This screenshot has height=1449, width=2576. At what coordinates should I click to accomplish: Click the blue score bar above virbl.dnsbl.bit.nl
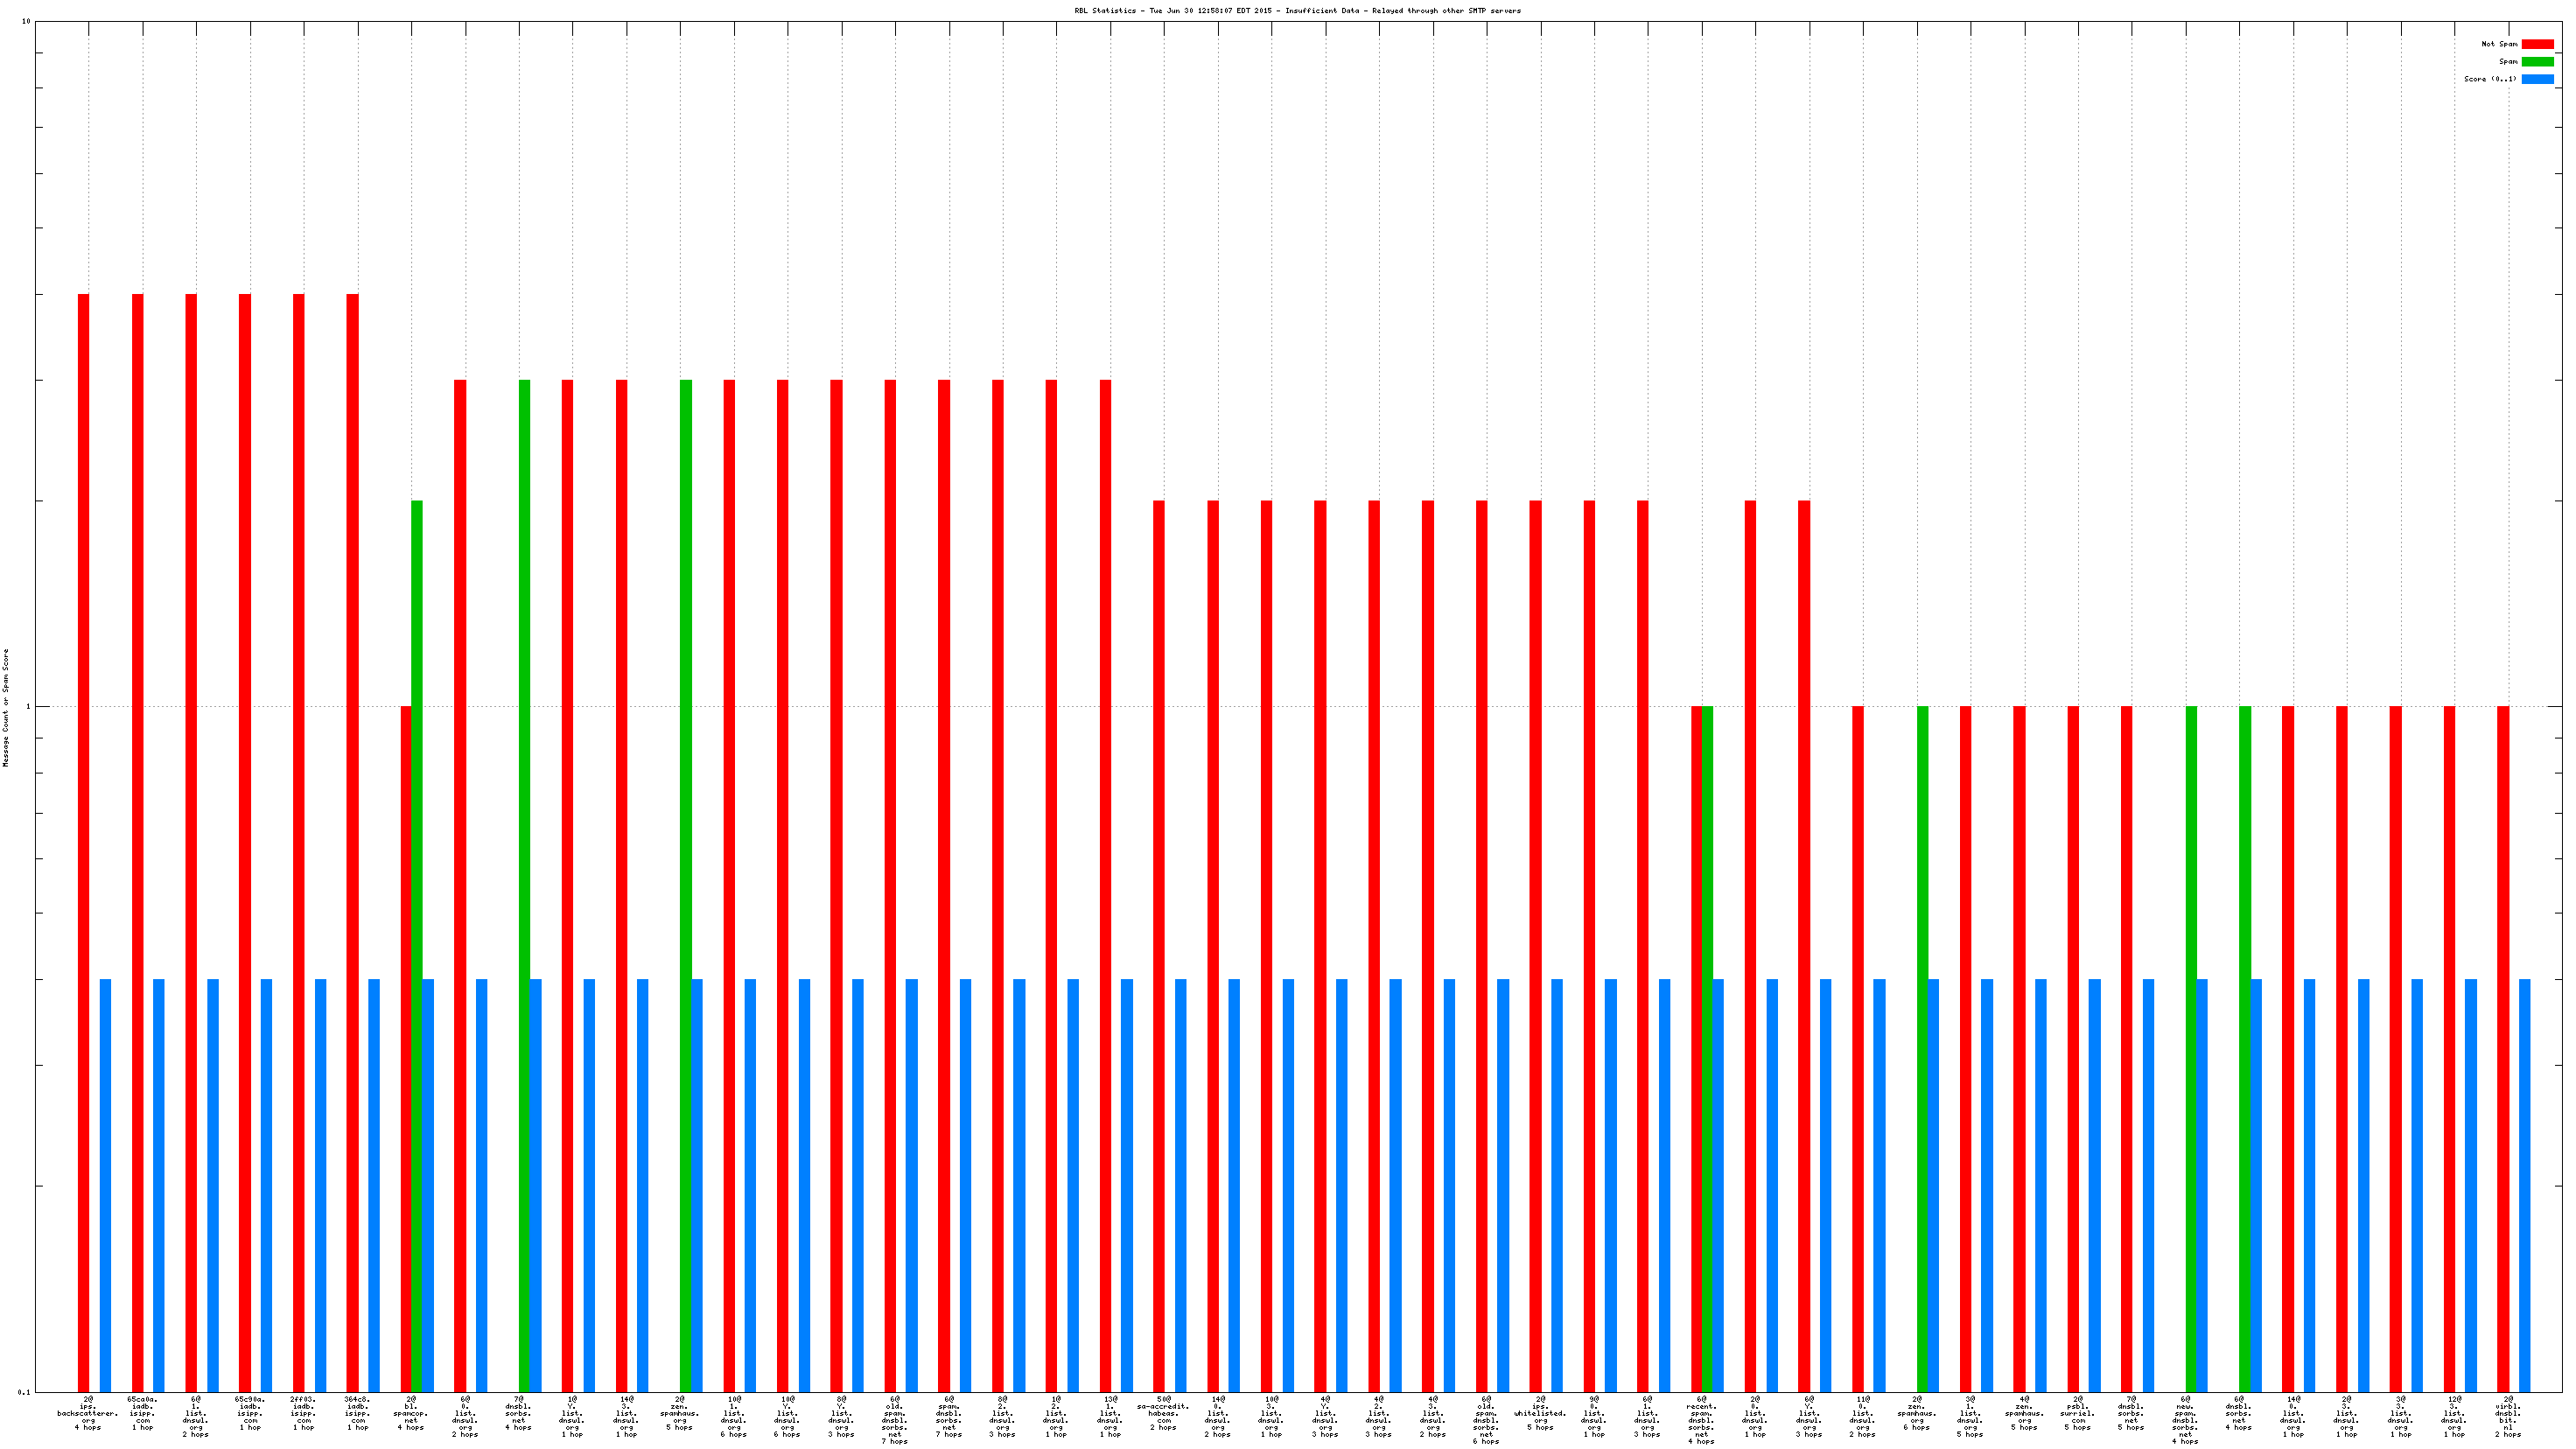pos(2524,1185)
